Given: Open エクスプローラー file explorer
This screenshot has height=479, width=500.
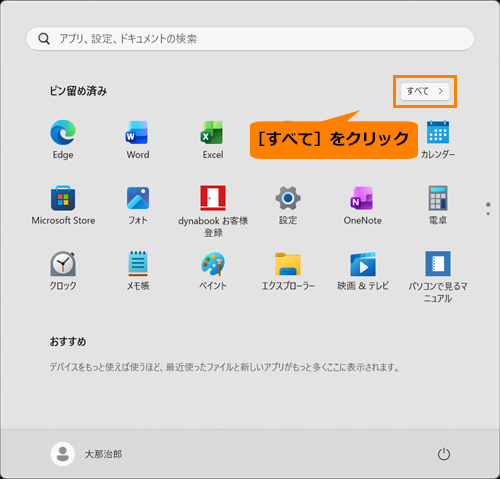Looking at the screenshot, I should pyautogui.click(x=288, y=271).
